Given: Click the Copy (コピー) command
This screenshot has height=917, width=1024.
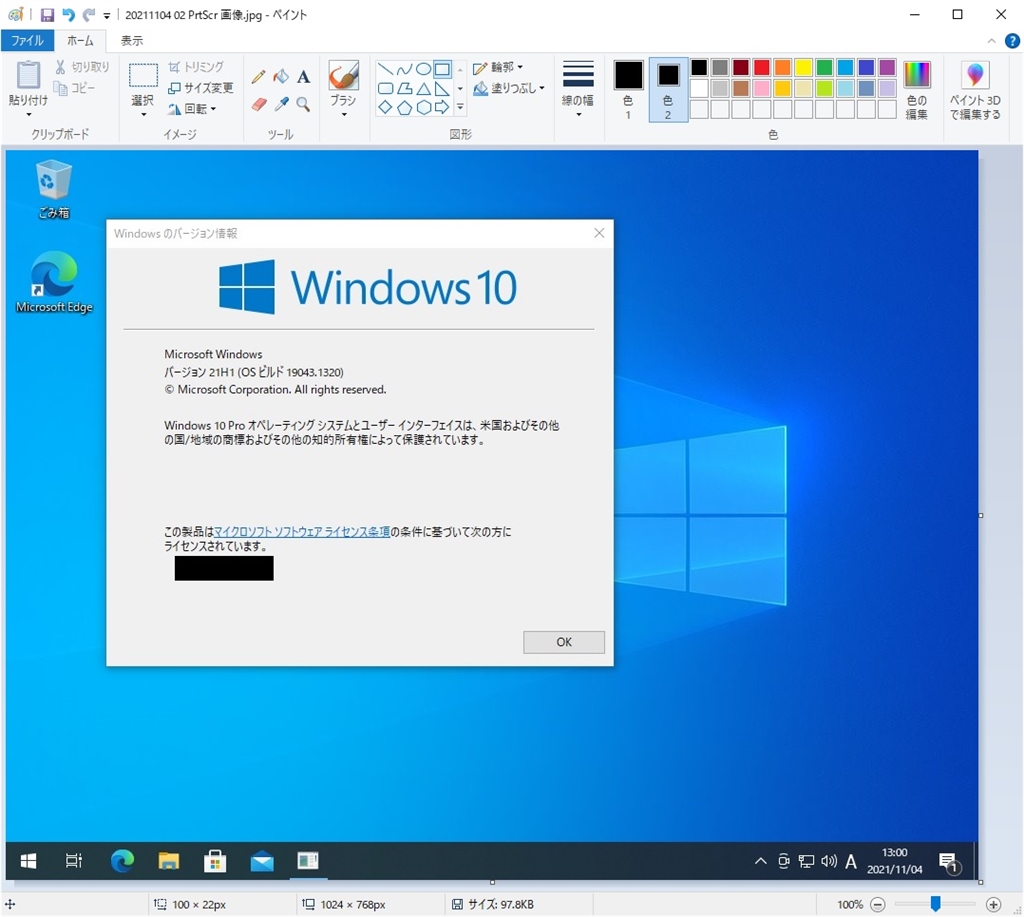Looking at the screenshot, I should tap(74, 88).
